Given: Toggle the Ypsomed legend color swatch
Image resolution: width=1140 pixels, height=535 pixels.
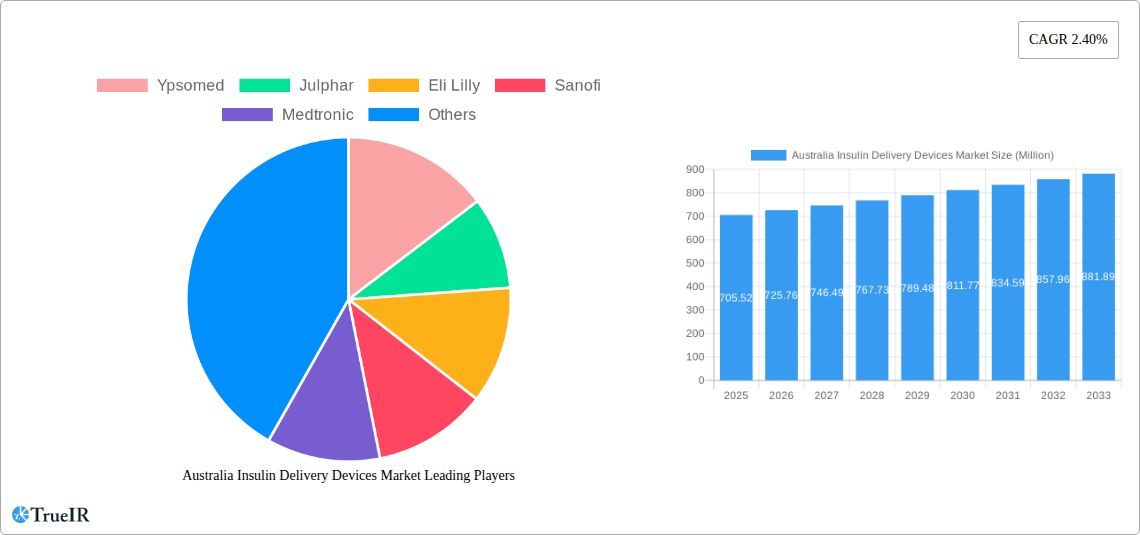Looking at the screenshot, I should pos(122,86).
